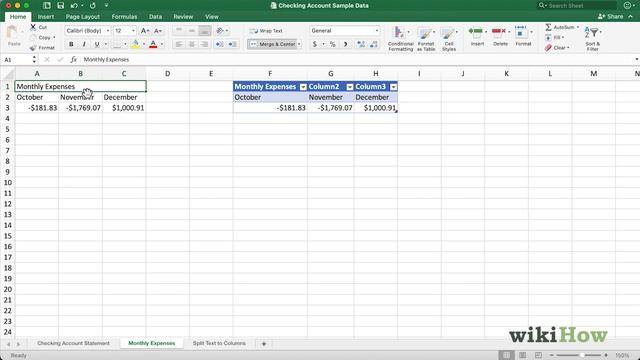Toggle bottom vertical alignment
The height and width of the screenshot is (360, 640).
pyautogui.click(x=204, y=31)
